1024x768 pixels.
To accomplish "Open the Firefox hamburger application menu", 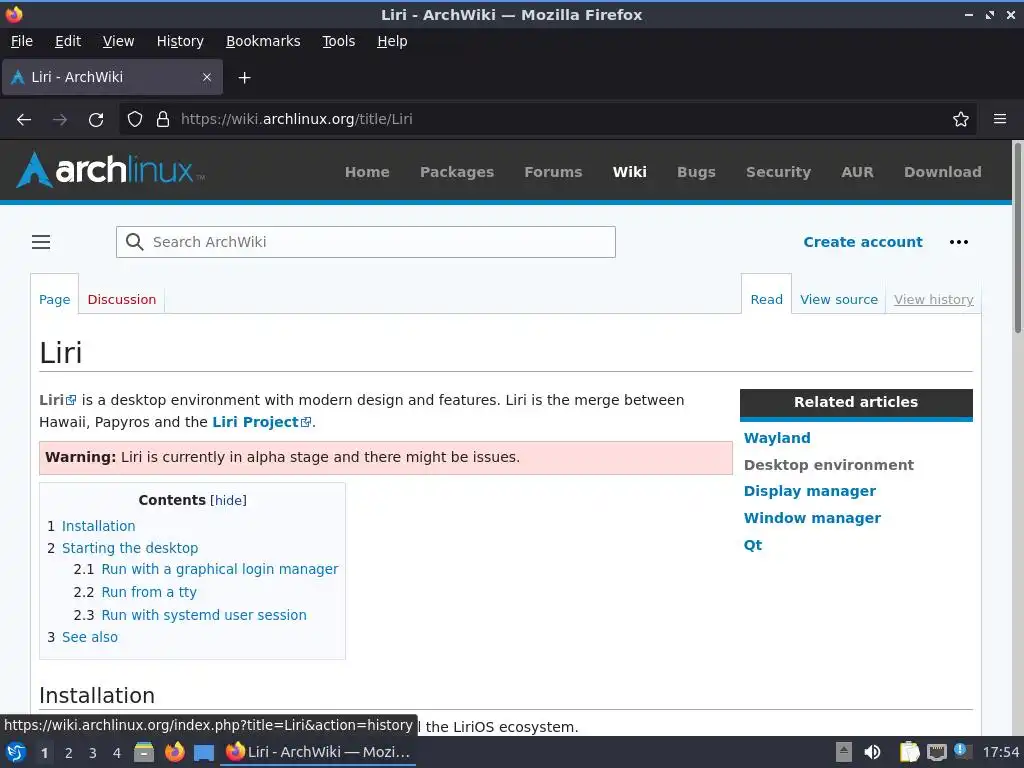I will [x=1000, y=119].
